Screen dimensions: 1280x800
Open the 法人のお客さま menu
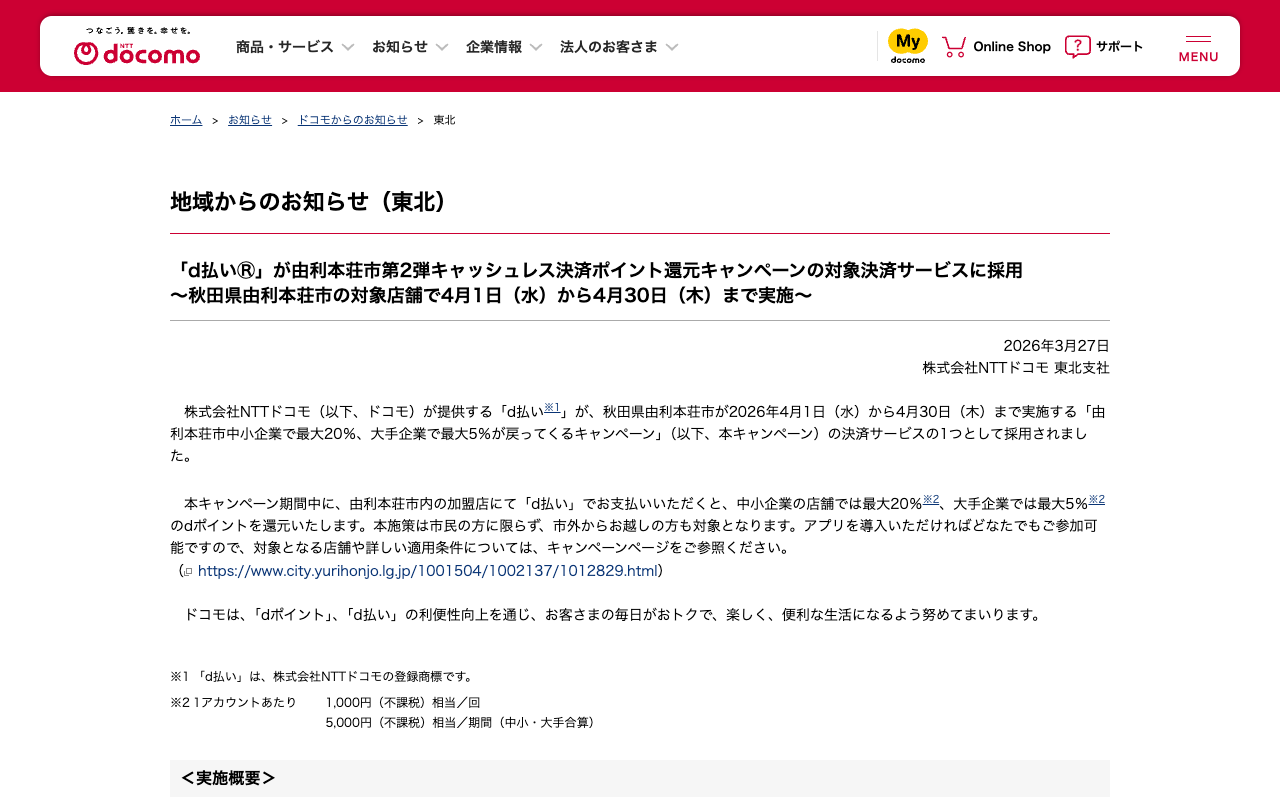[x=609, y=47]
